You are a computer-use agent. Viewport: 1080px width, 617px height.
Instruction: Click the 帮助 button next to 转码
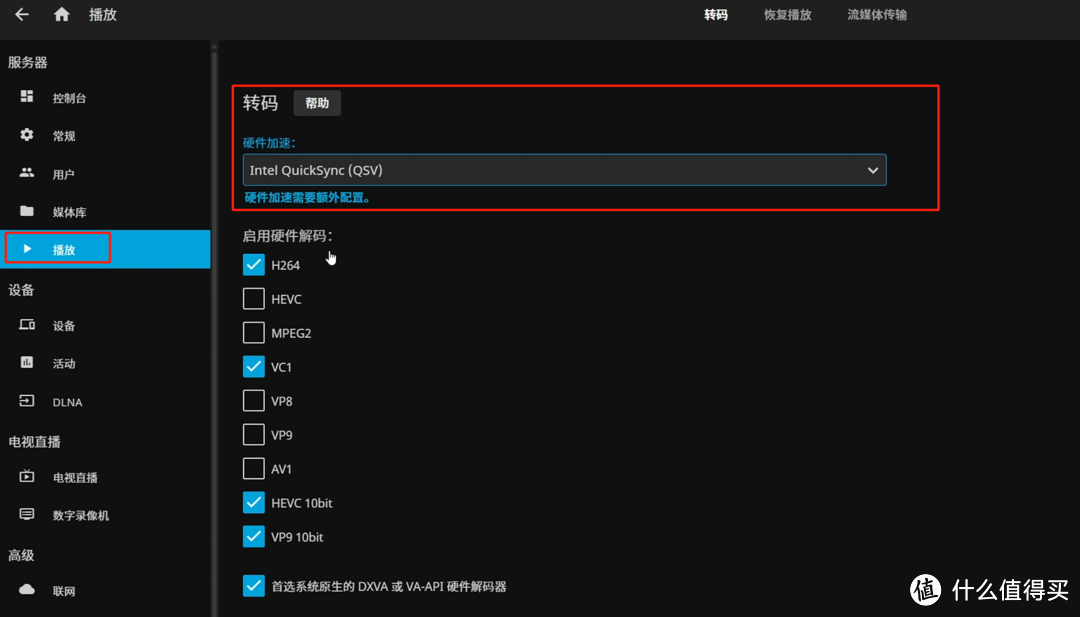317,103
